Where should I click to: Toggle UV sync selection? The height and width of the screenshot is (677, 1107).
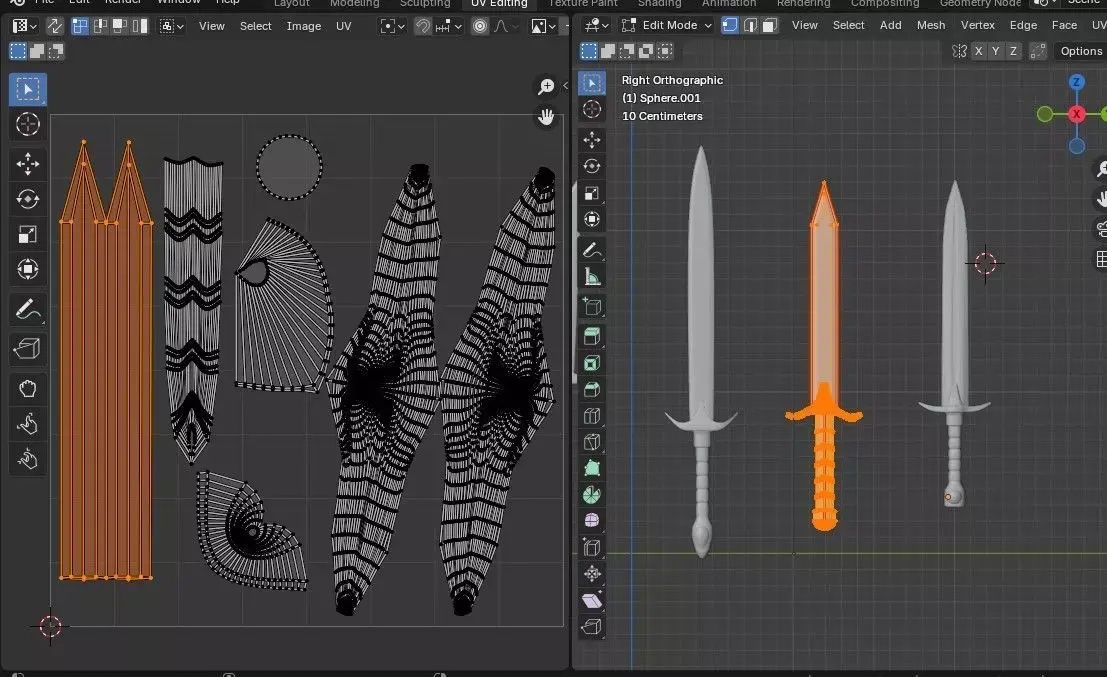pyautogui.click(x=54, y=26)
